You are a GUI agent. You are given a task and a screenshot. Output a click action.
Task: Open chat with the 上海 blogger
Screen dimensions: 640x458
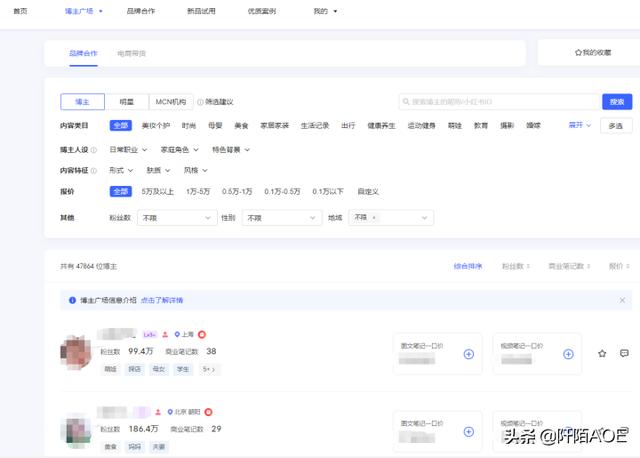(x=624, y=353)
